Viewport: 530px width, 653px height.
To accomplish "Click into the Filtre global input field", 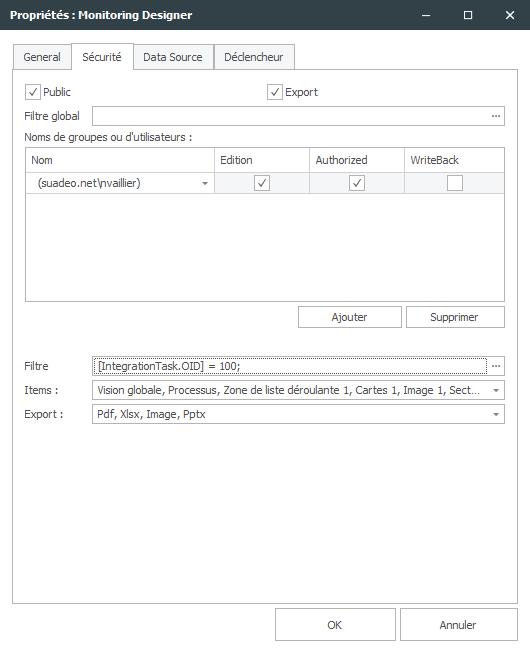I will [x=290, y=116].
